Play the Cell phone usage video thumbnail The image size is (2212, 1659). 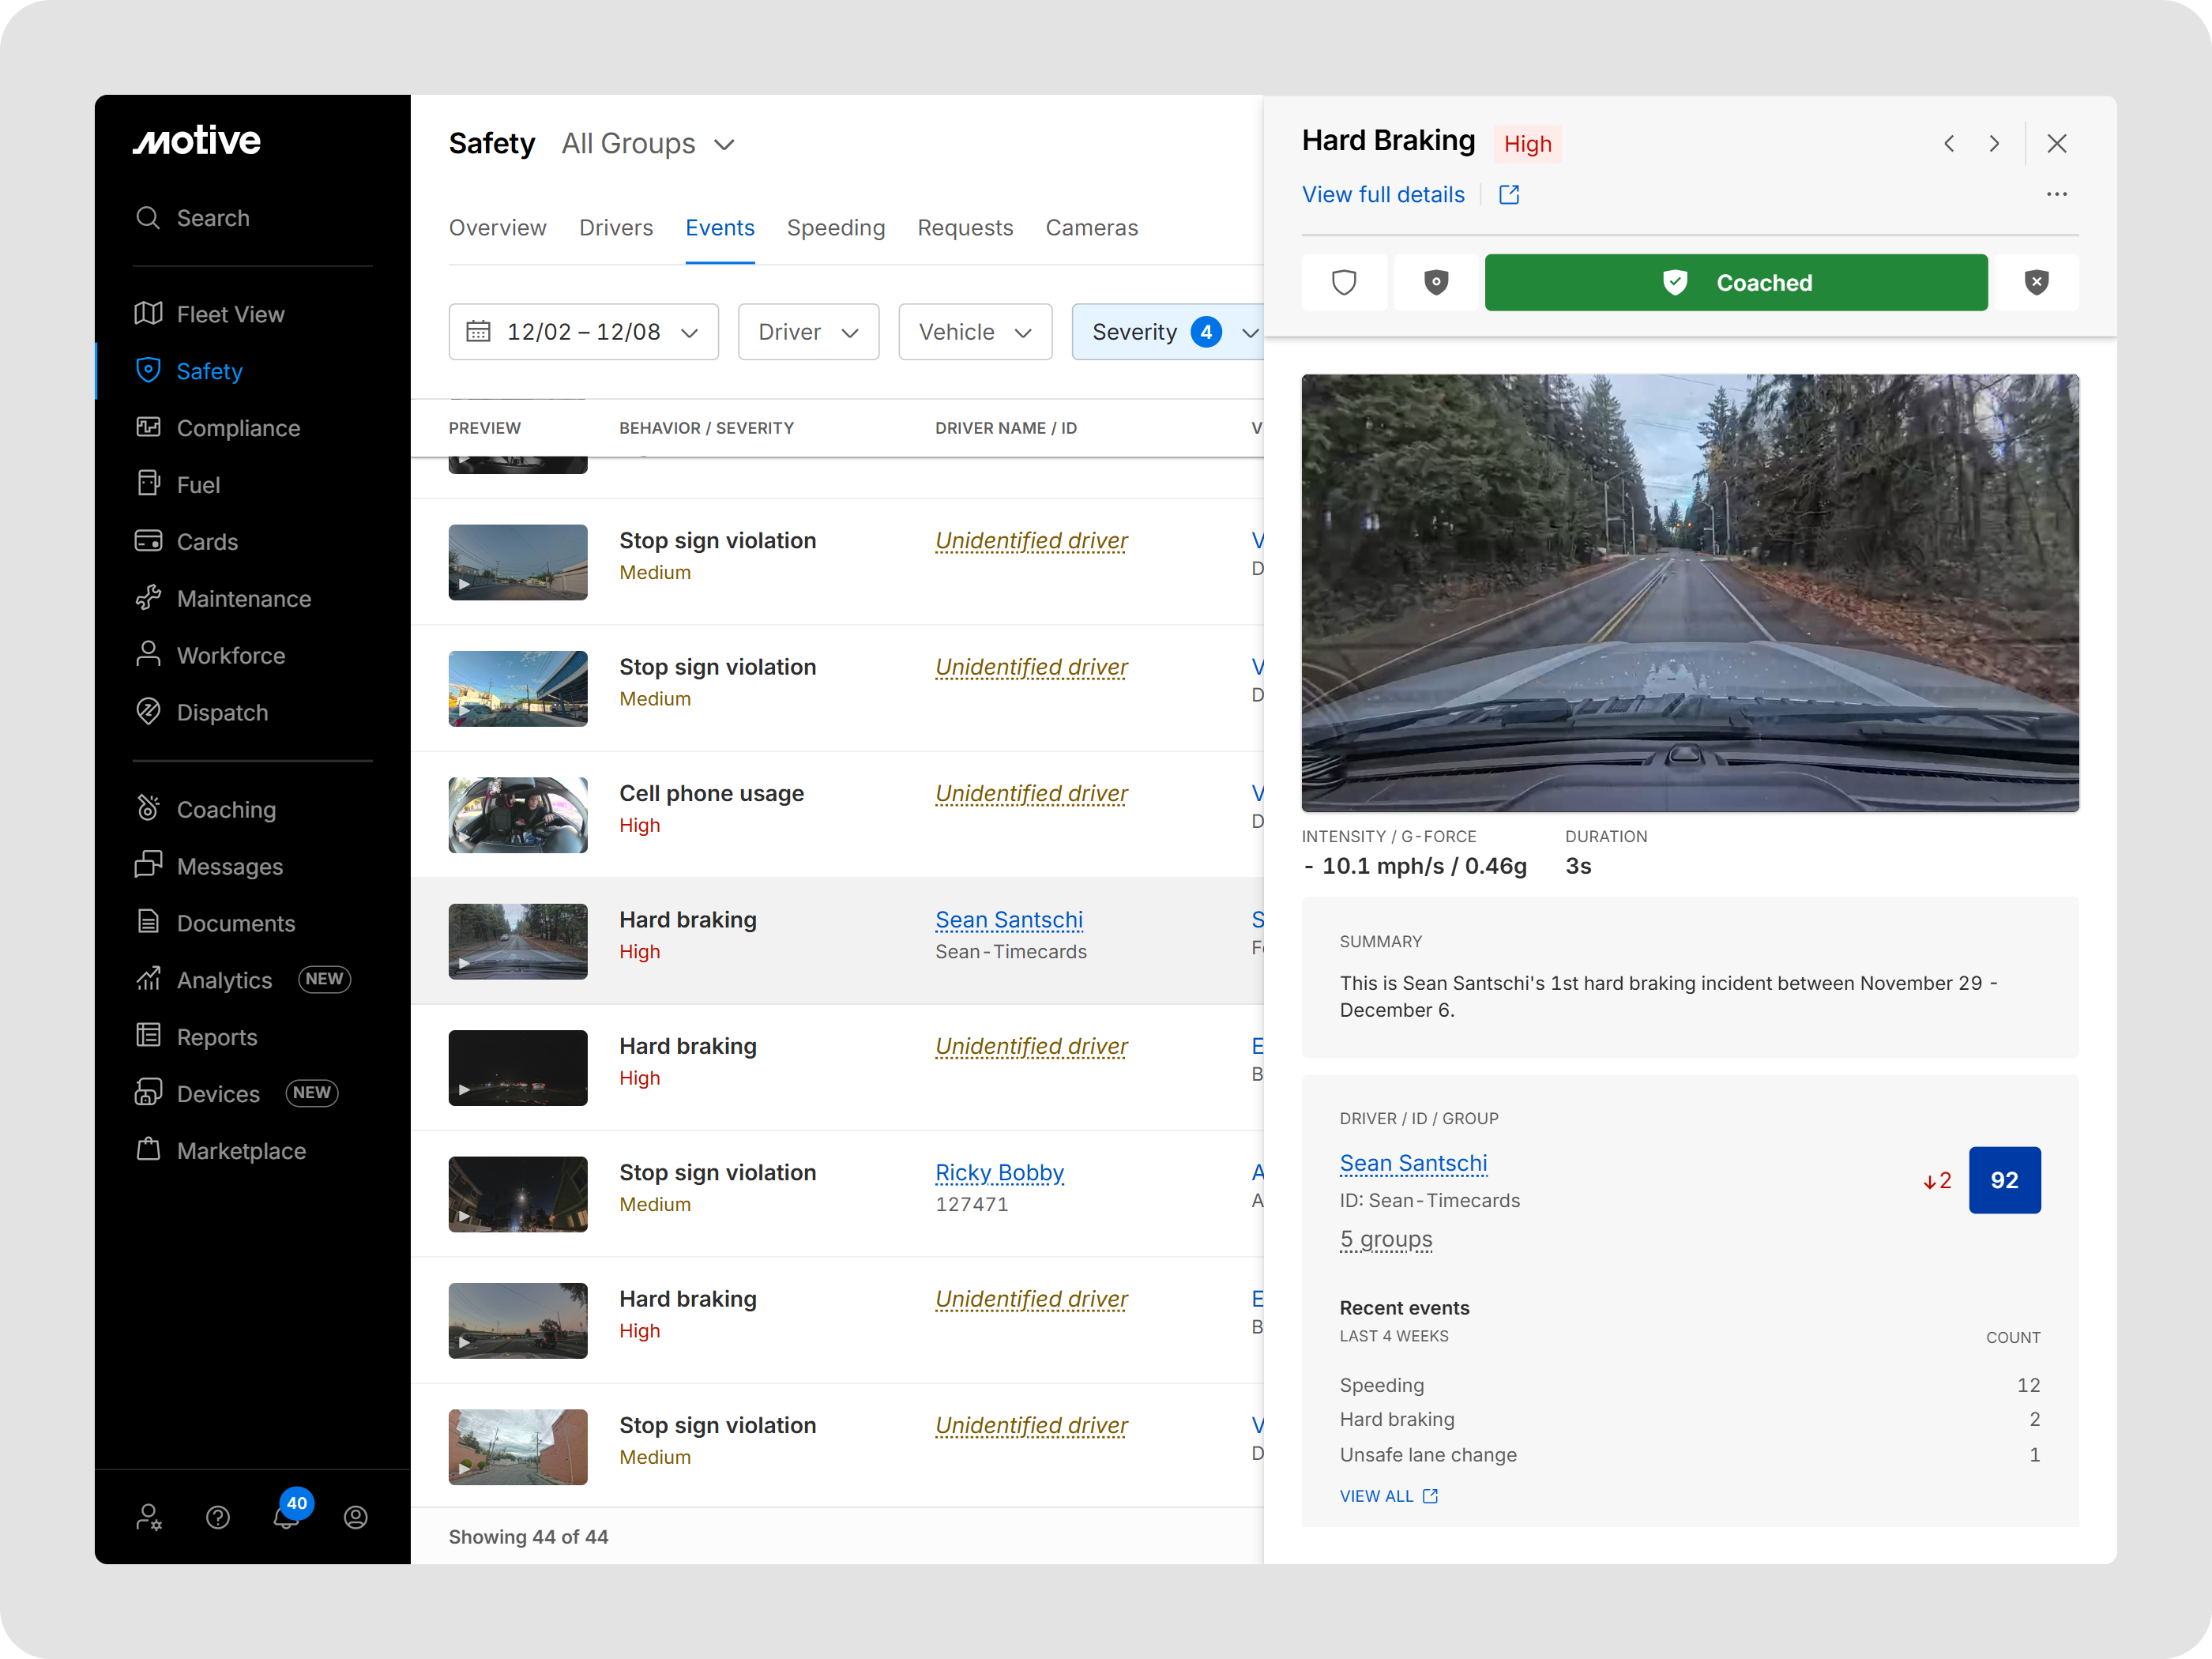pyautogui.click(x=518, y=815)
